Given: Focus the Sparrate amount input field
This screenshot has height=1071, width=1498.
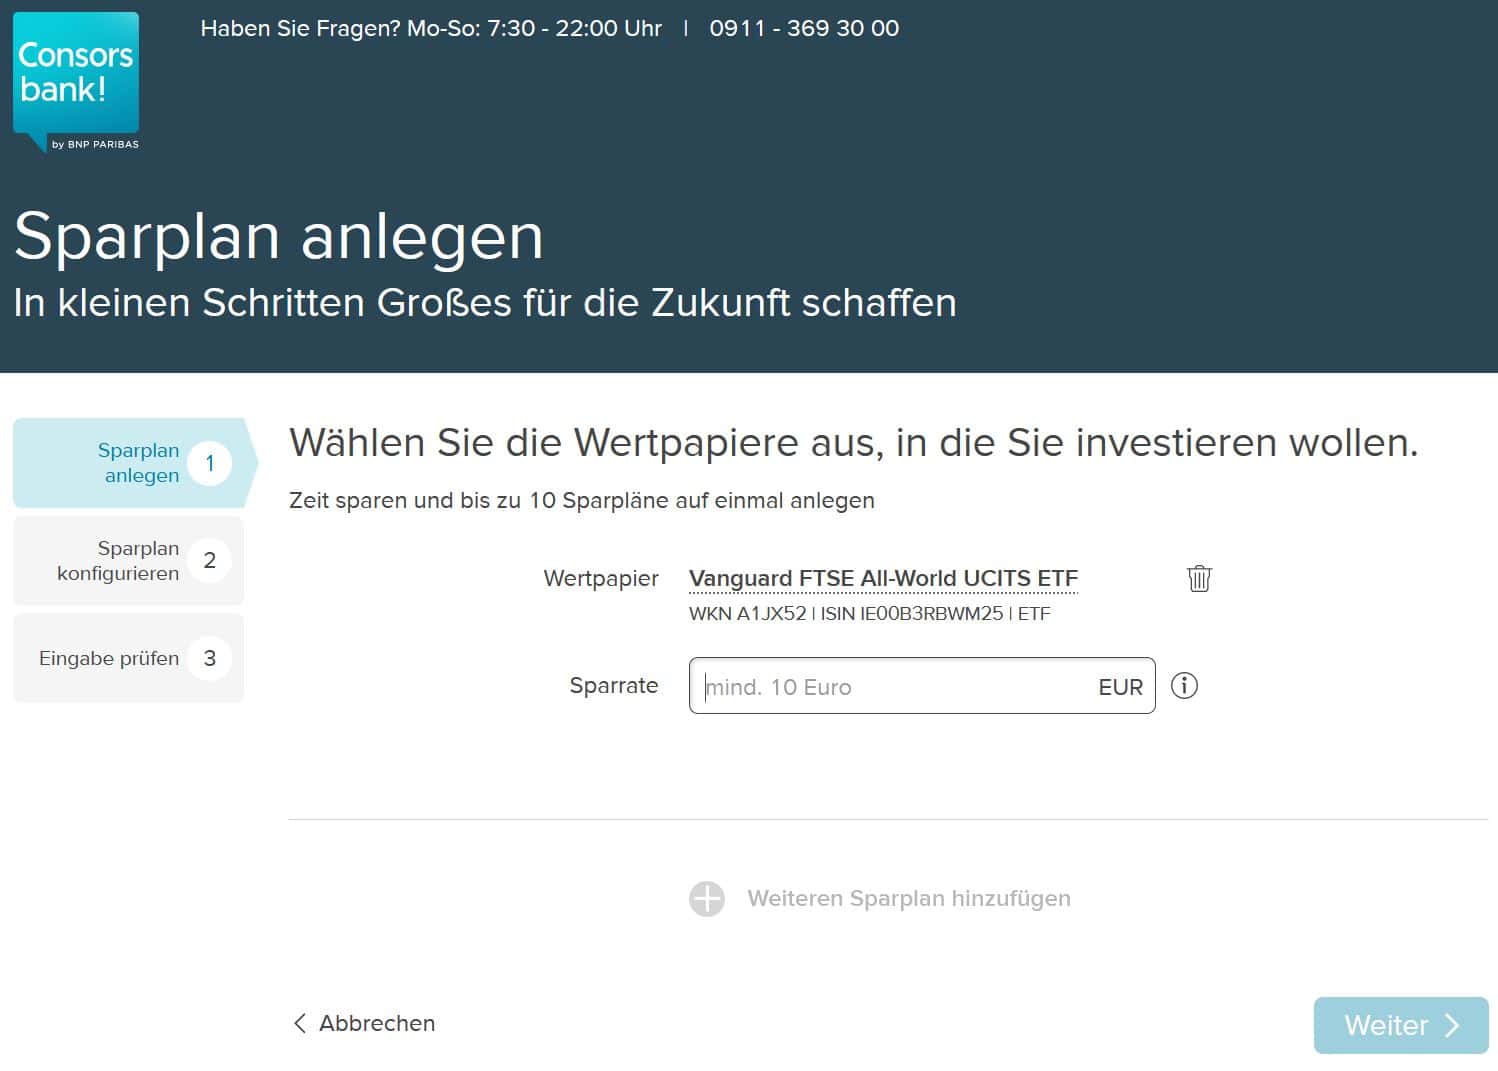Looking at the screenshot, I should (x=922, y=686).
